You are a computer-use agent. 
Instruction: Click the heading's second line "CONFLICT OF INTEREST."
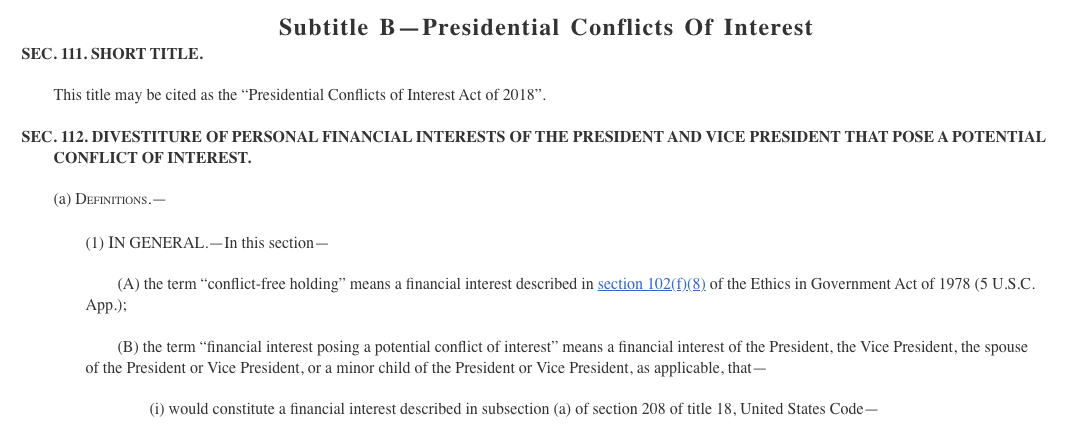click(x=152, y=158)
